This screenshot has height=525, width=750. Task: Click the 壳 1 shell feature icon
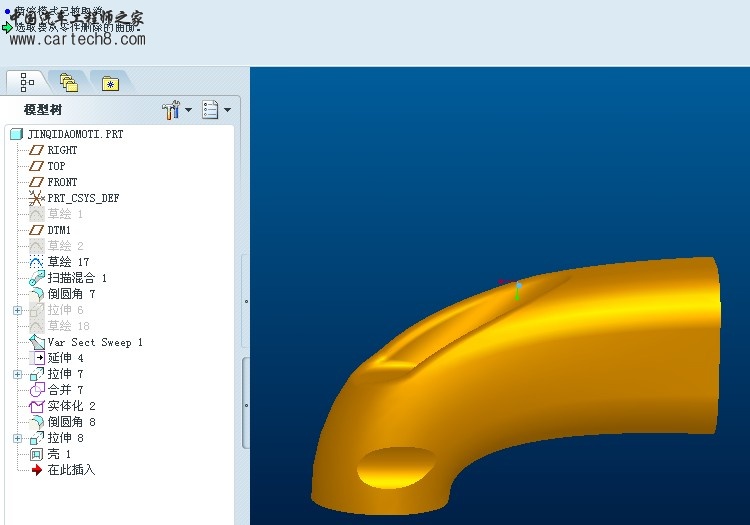coord(37,454)
